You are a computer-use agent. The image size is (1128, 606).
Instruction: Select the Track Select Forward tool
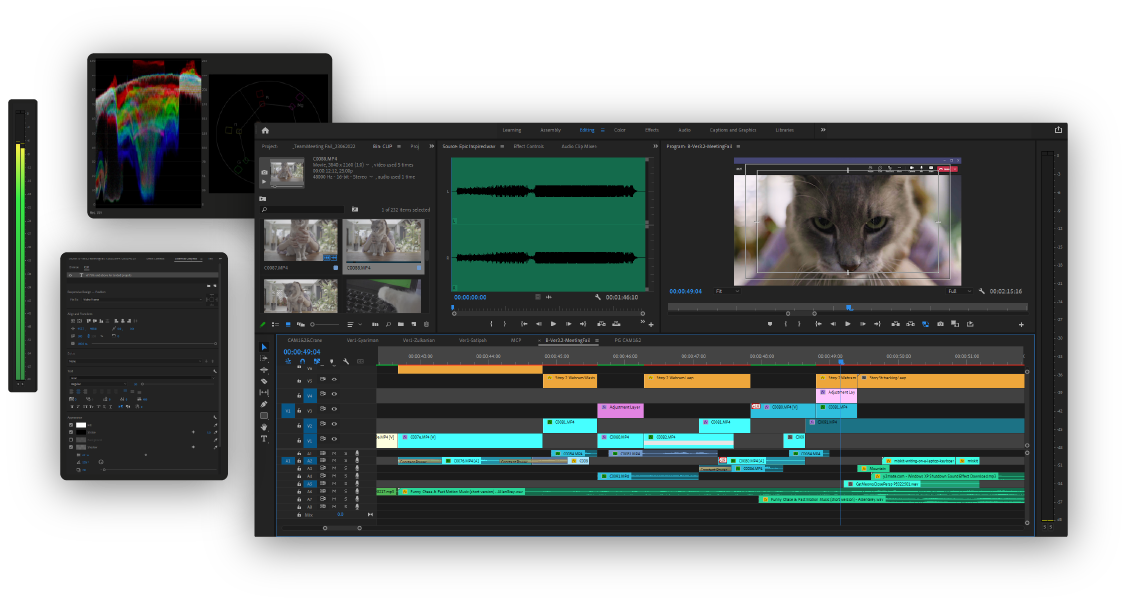264,358
